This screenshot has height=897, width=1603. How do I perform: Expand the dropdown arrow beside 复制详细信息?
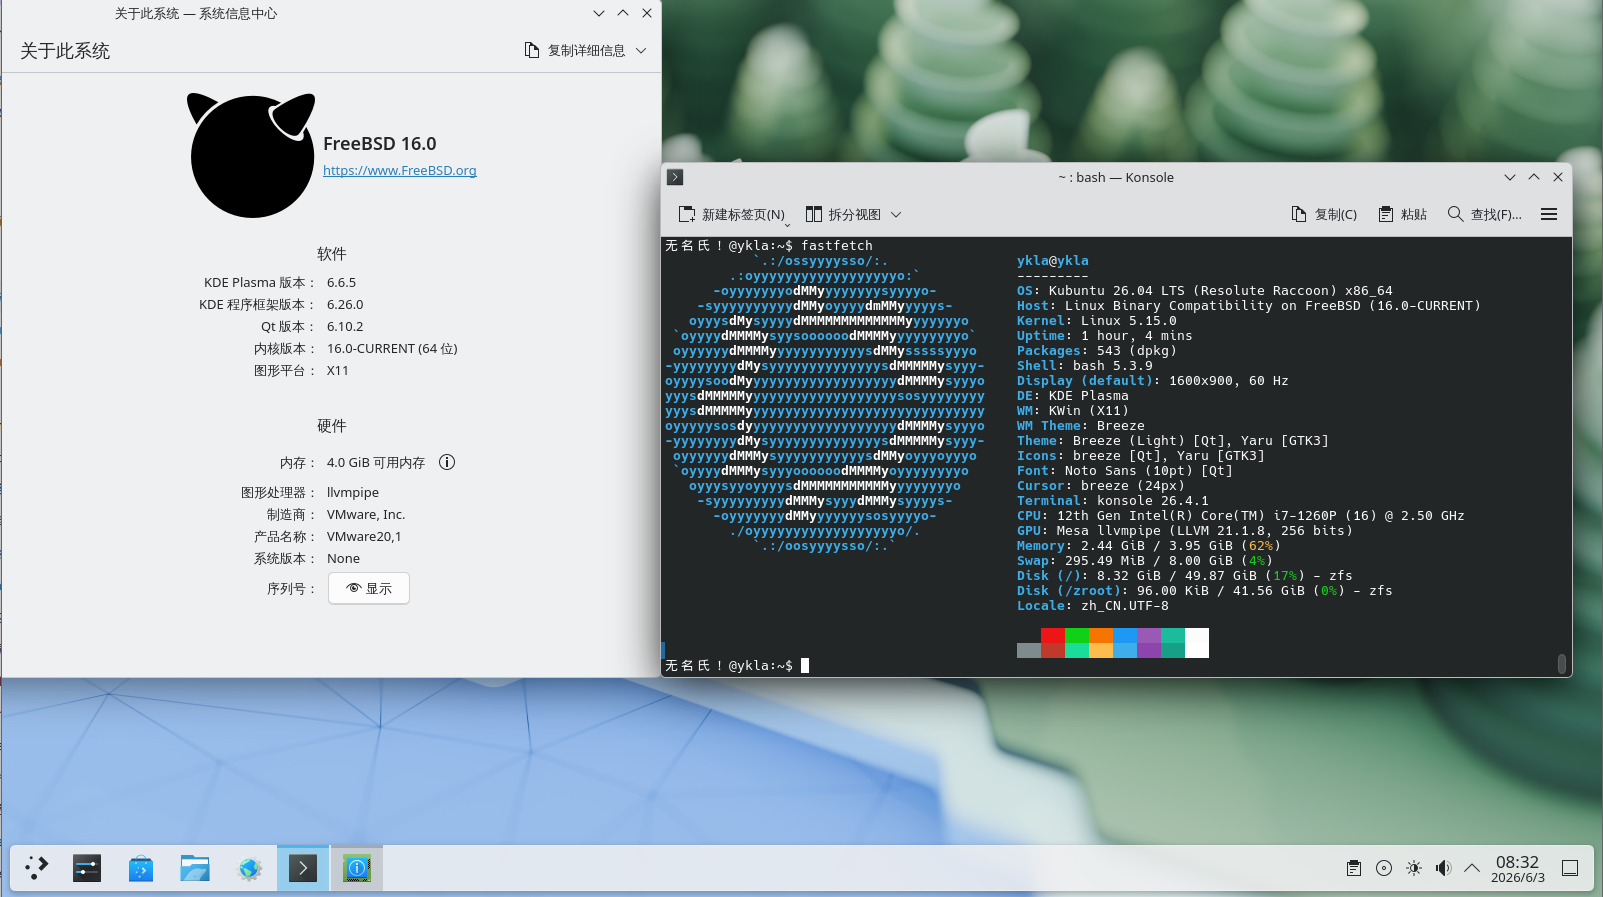click(641, 50)
